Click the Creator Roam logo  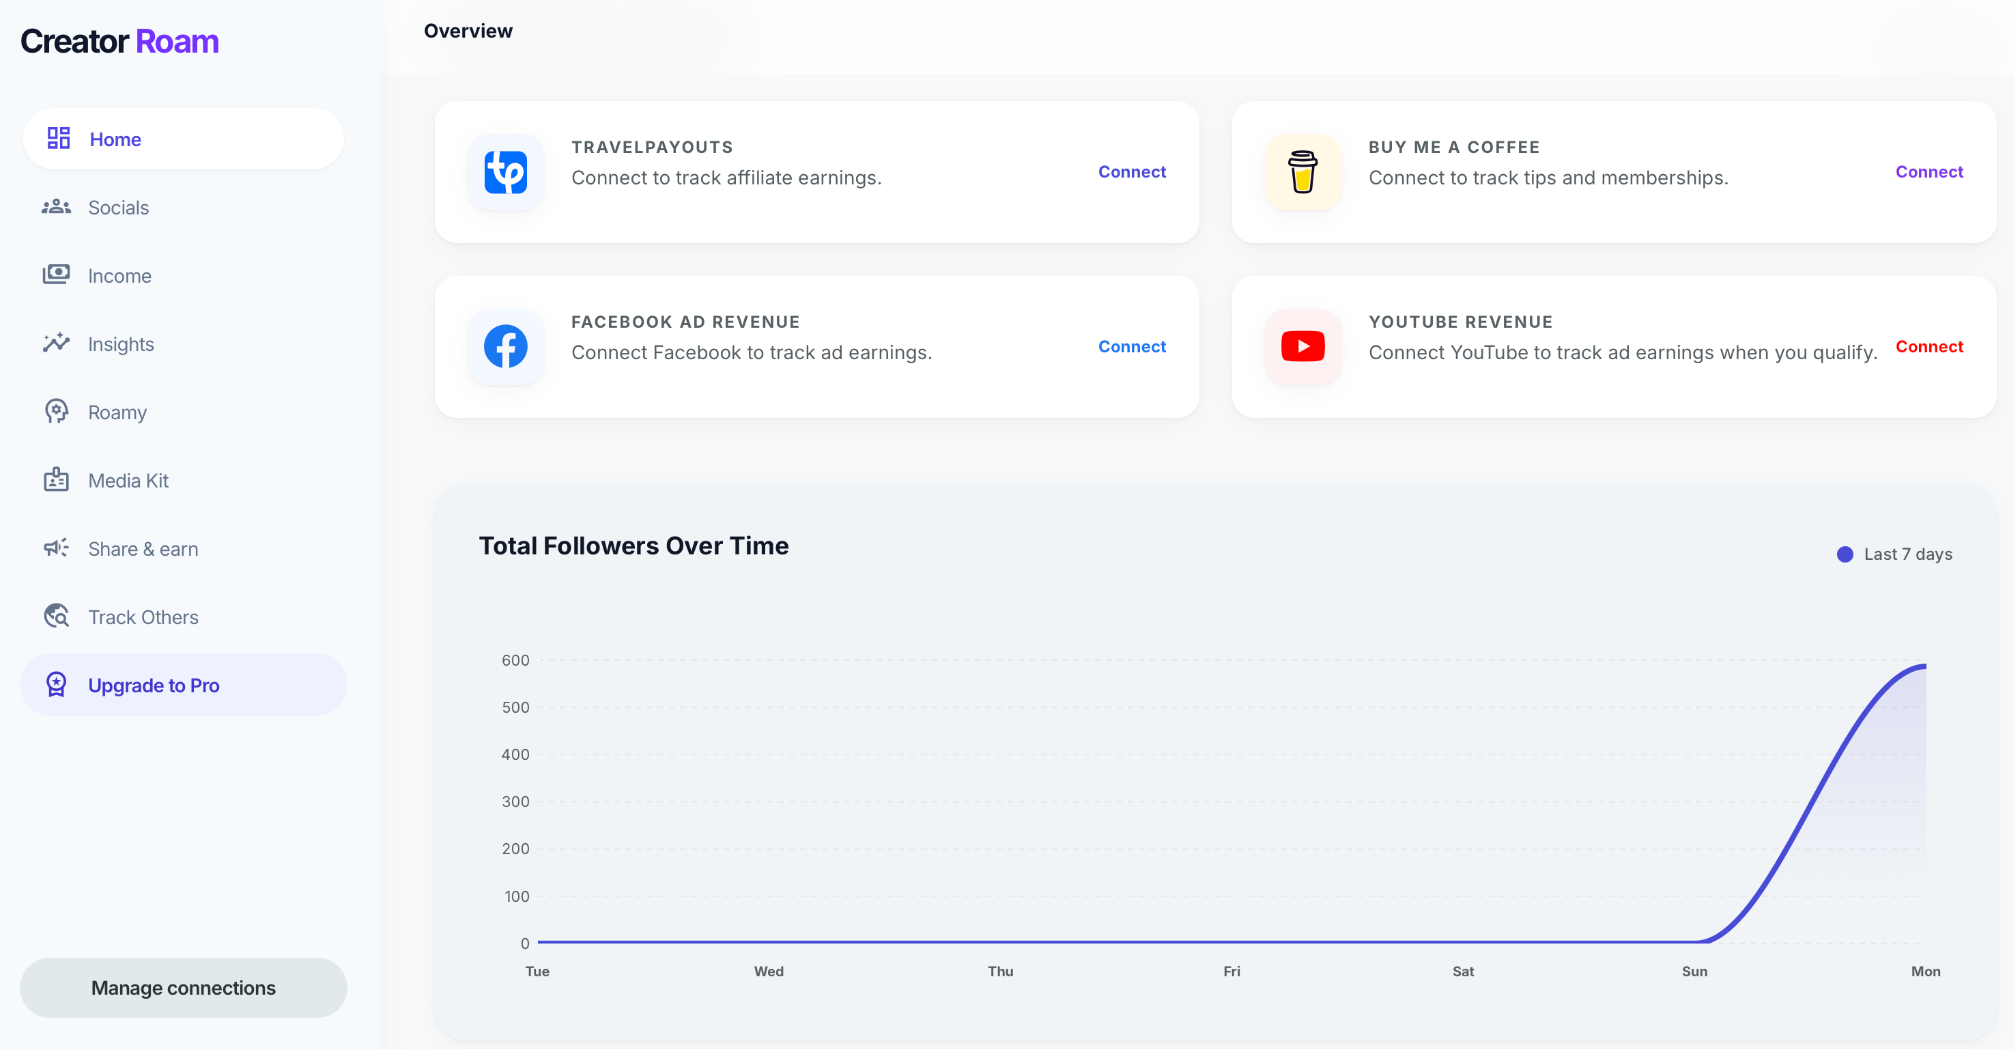coord(120,41)
